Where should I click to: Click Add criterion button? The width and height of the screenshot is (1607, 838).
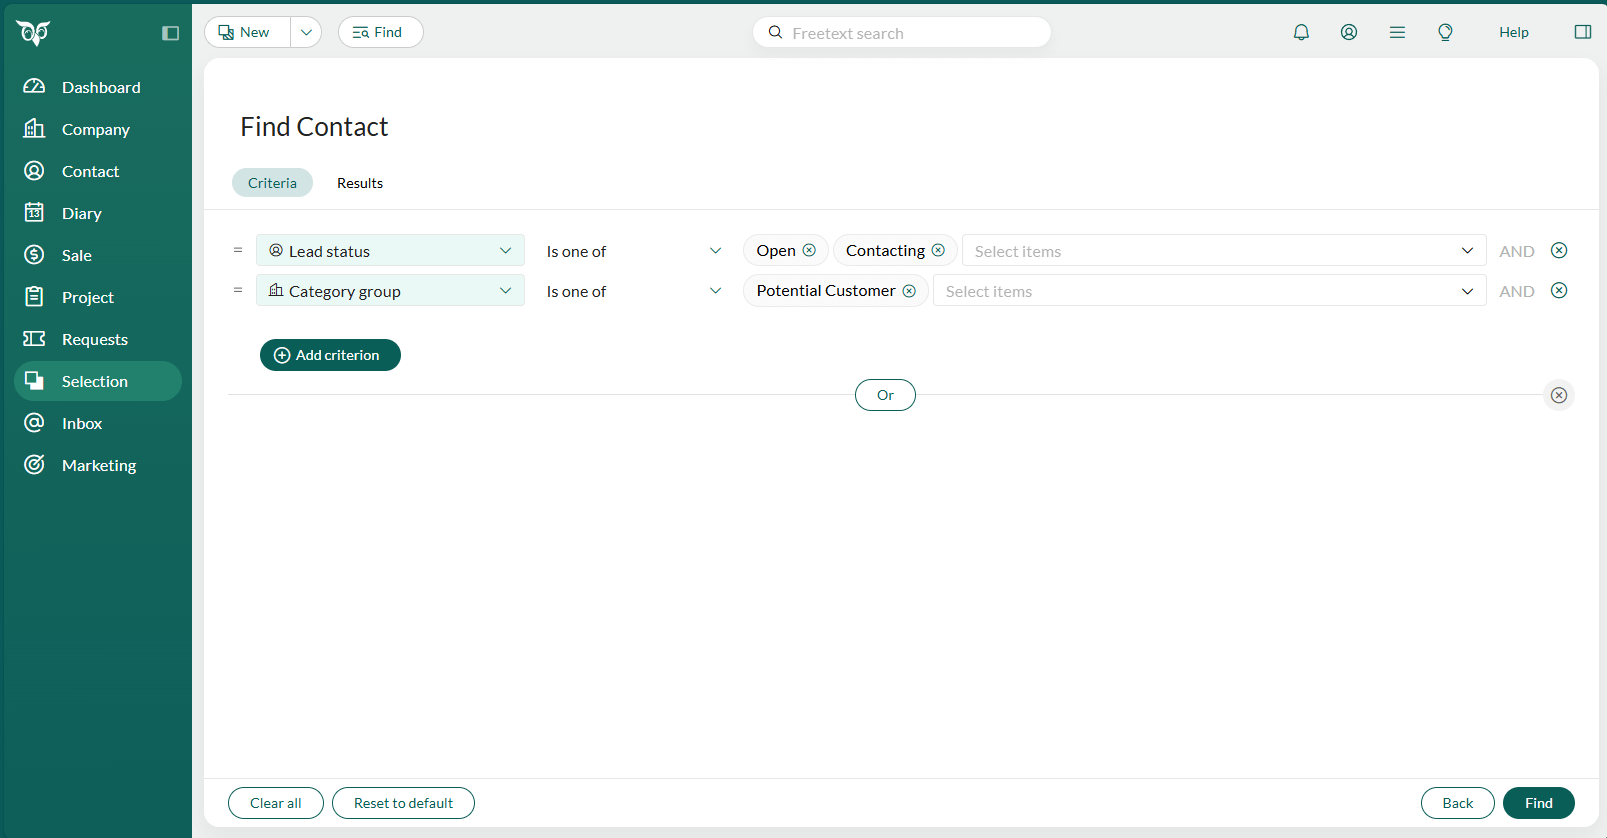[330, 355]
